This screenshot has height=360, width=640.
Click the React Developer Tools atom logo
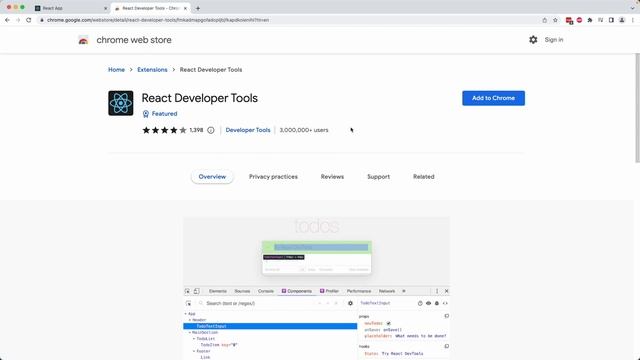[x=121, y=103]
